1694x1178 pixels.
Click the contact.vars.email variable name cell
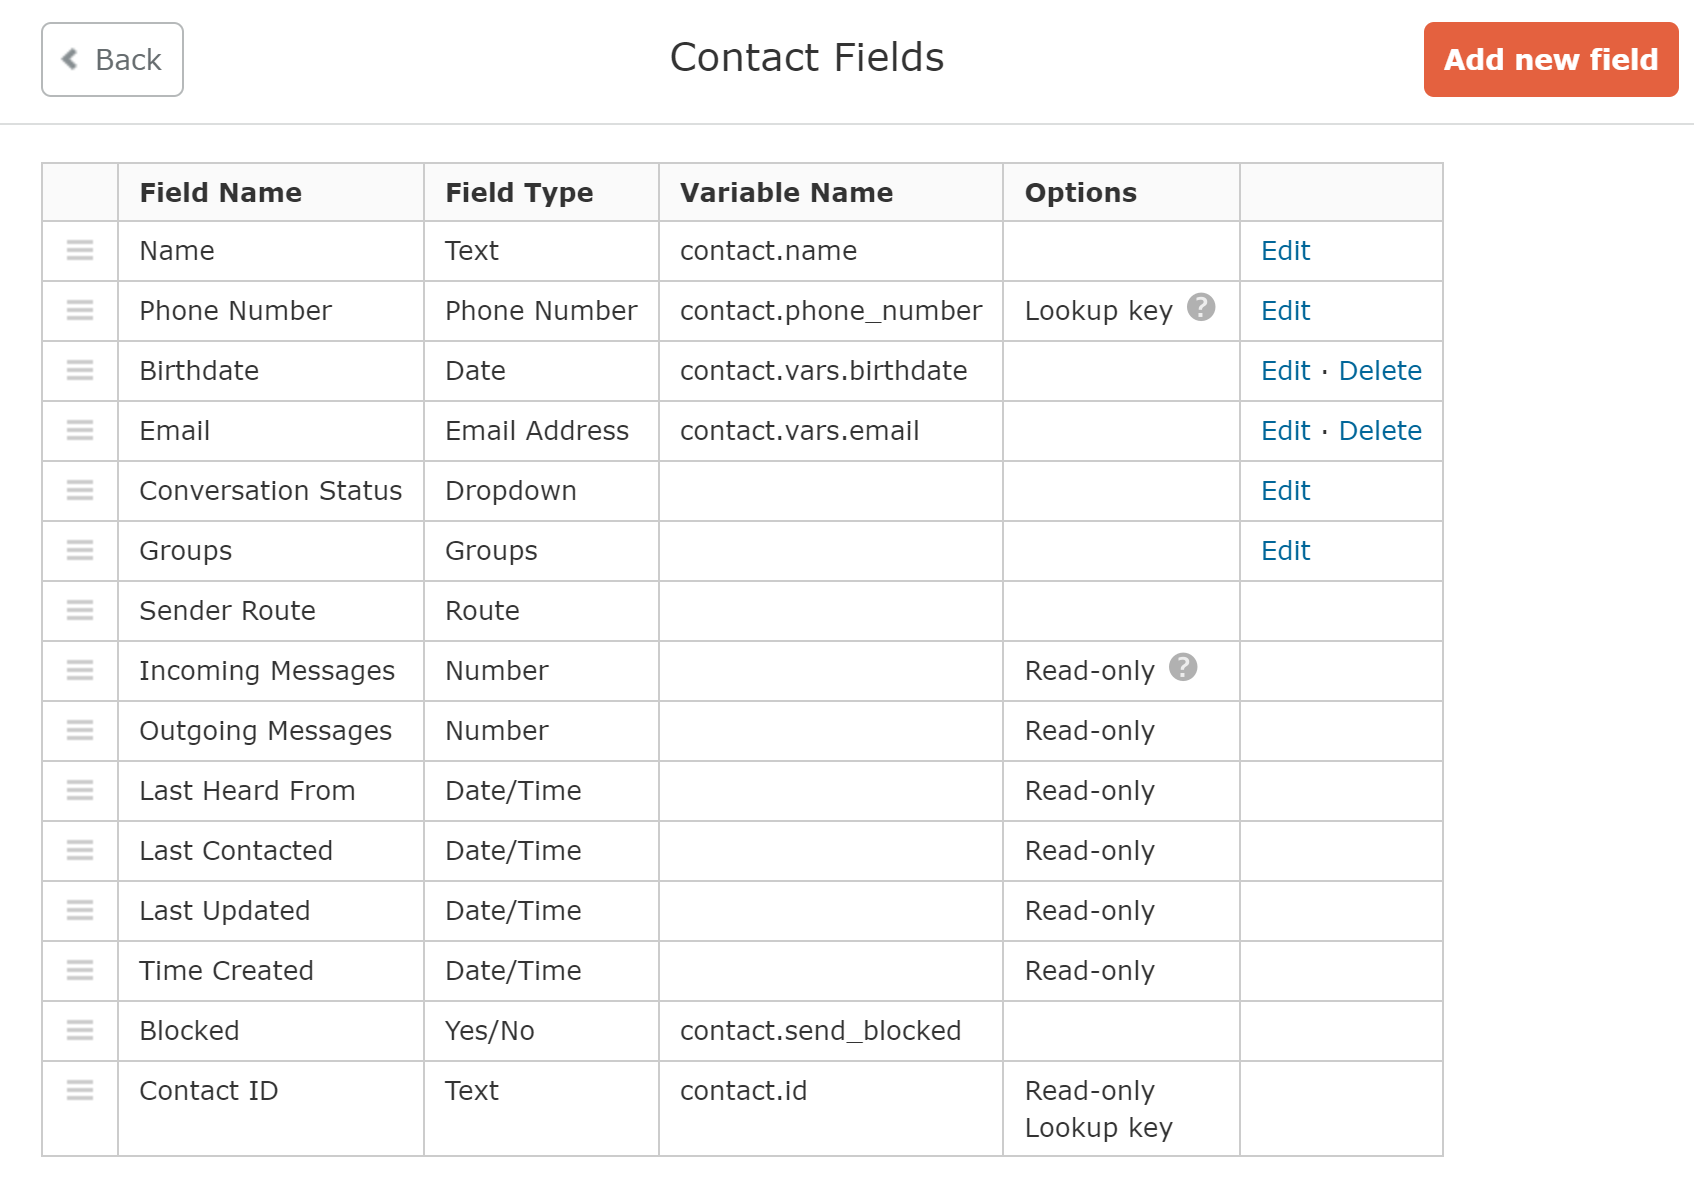(799, 431)
